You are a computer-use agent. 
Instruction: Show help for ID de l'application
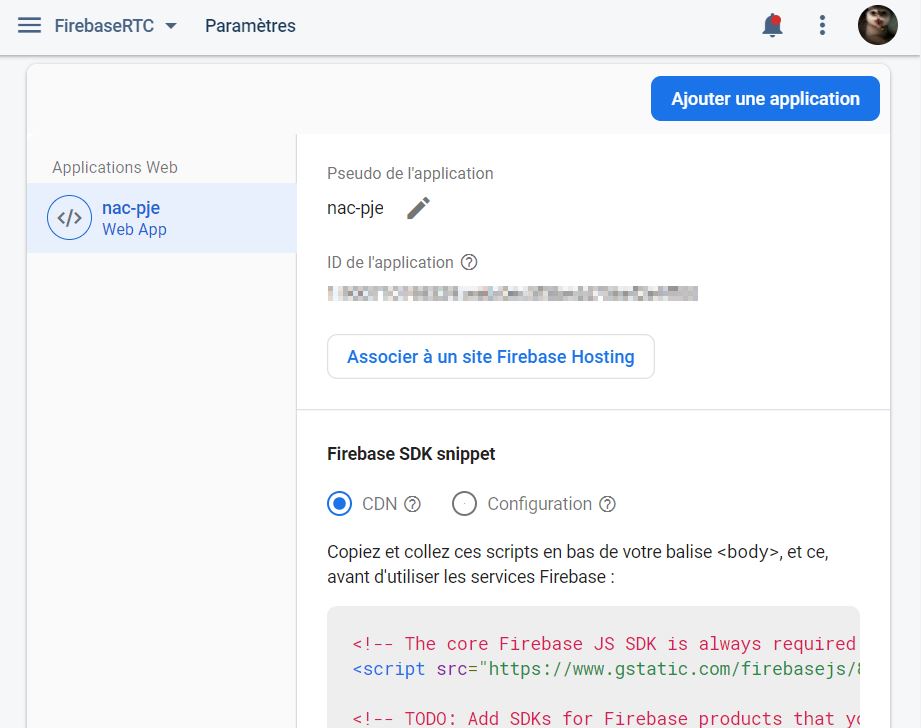tap(469, 262)
